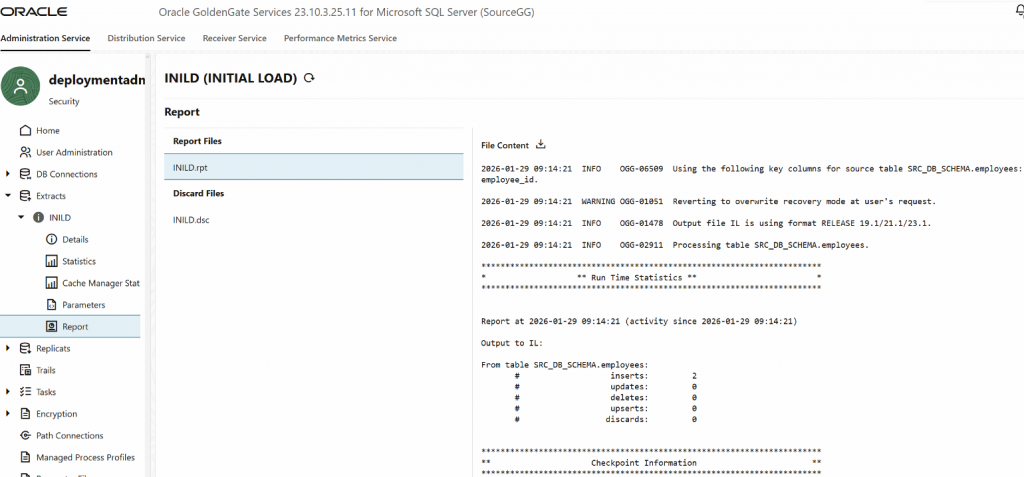
Task: Click the 'Output to IL:' text
Action: 512,343
